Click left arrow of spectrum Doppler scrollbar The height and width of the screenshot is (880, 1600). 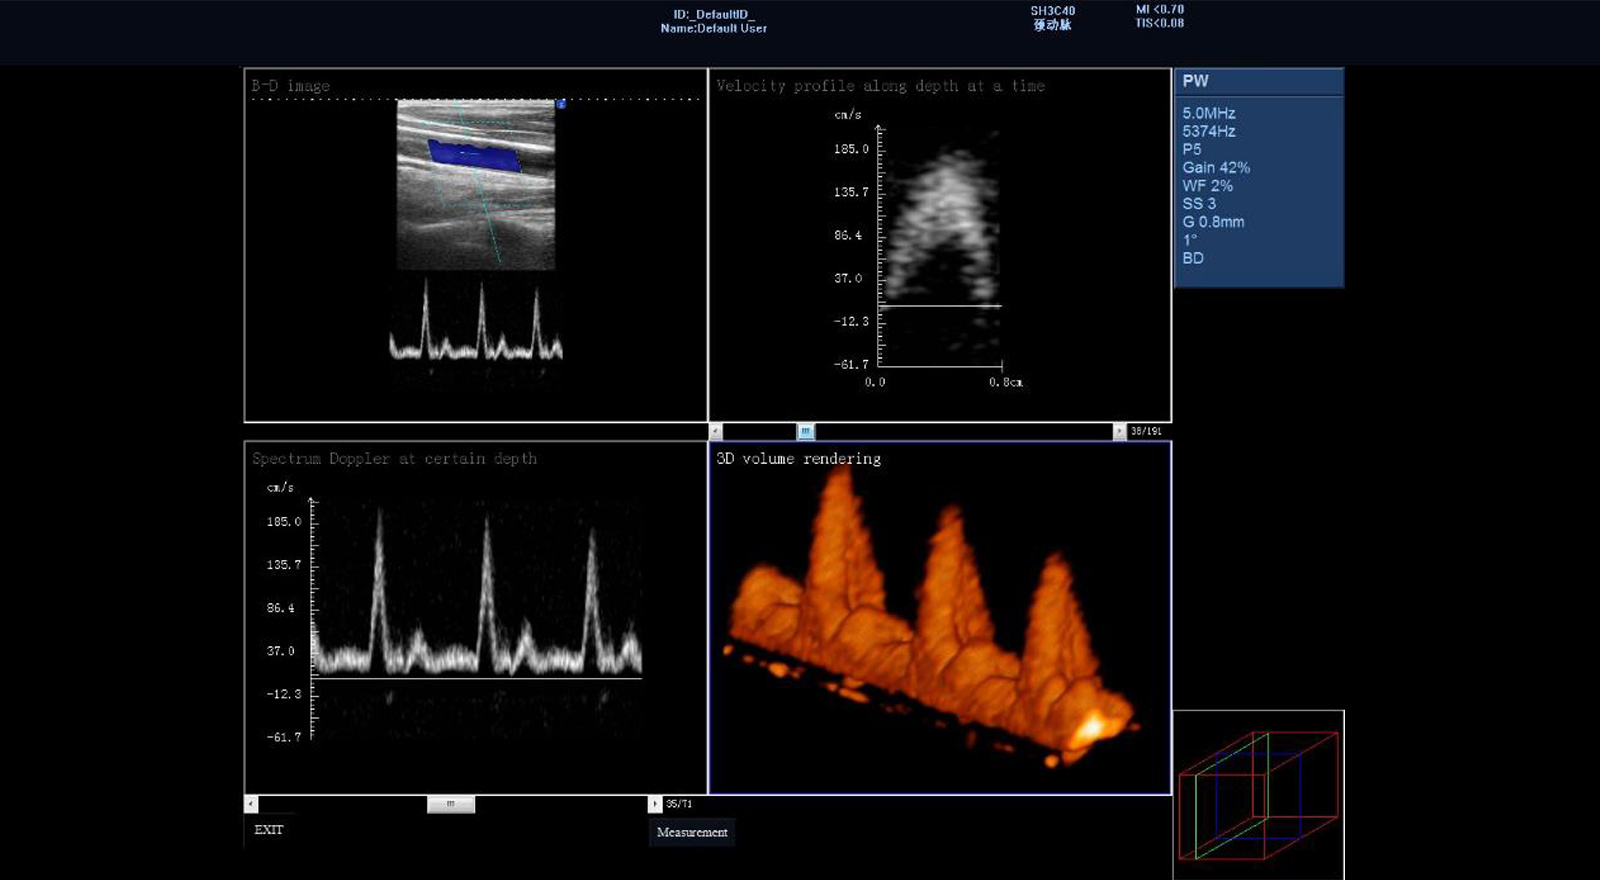coord(252,804)
